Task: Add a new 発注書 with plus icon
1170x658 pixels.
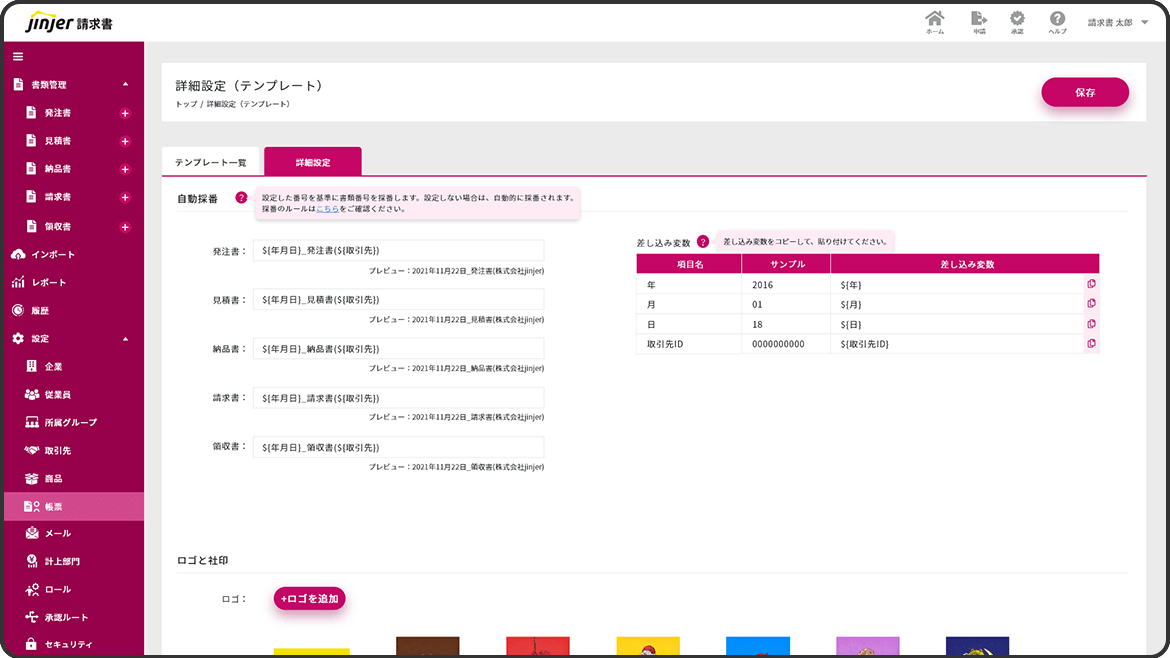Action: tap(125, 113)
